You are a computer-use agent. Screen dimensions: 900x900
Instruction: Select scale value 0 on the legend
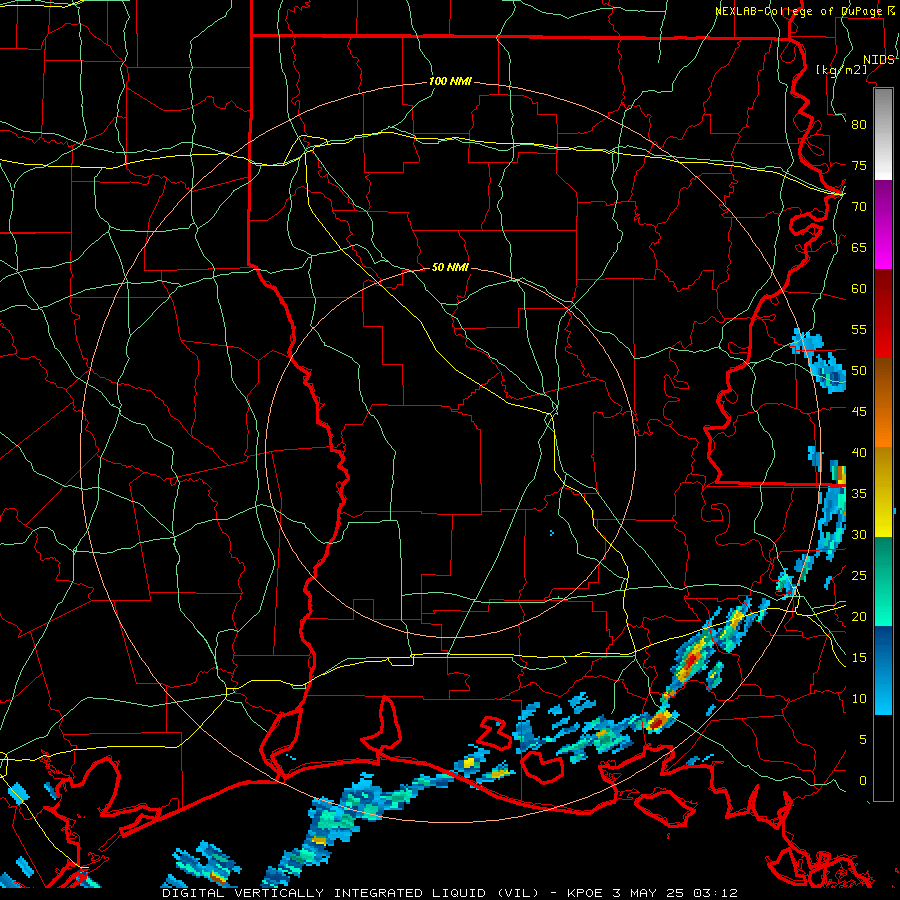(863, 781)
